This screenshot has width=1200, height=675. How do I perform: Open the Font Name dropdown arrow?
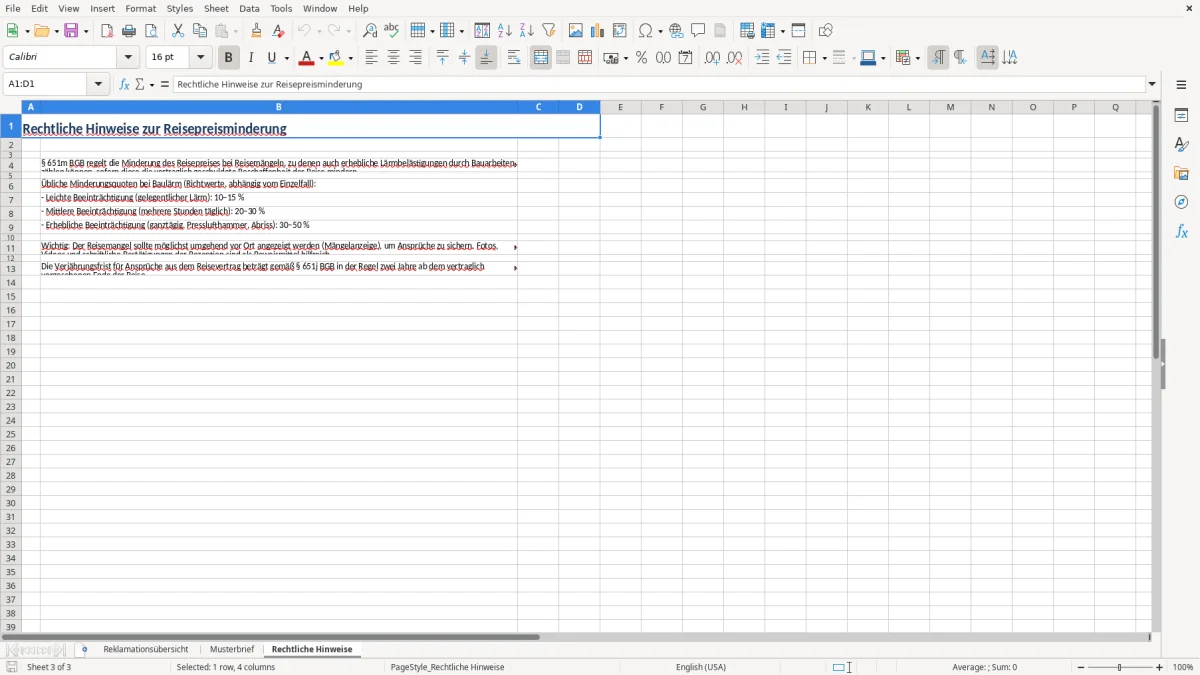click(128, 58)
